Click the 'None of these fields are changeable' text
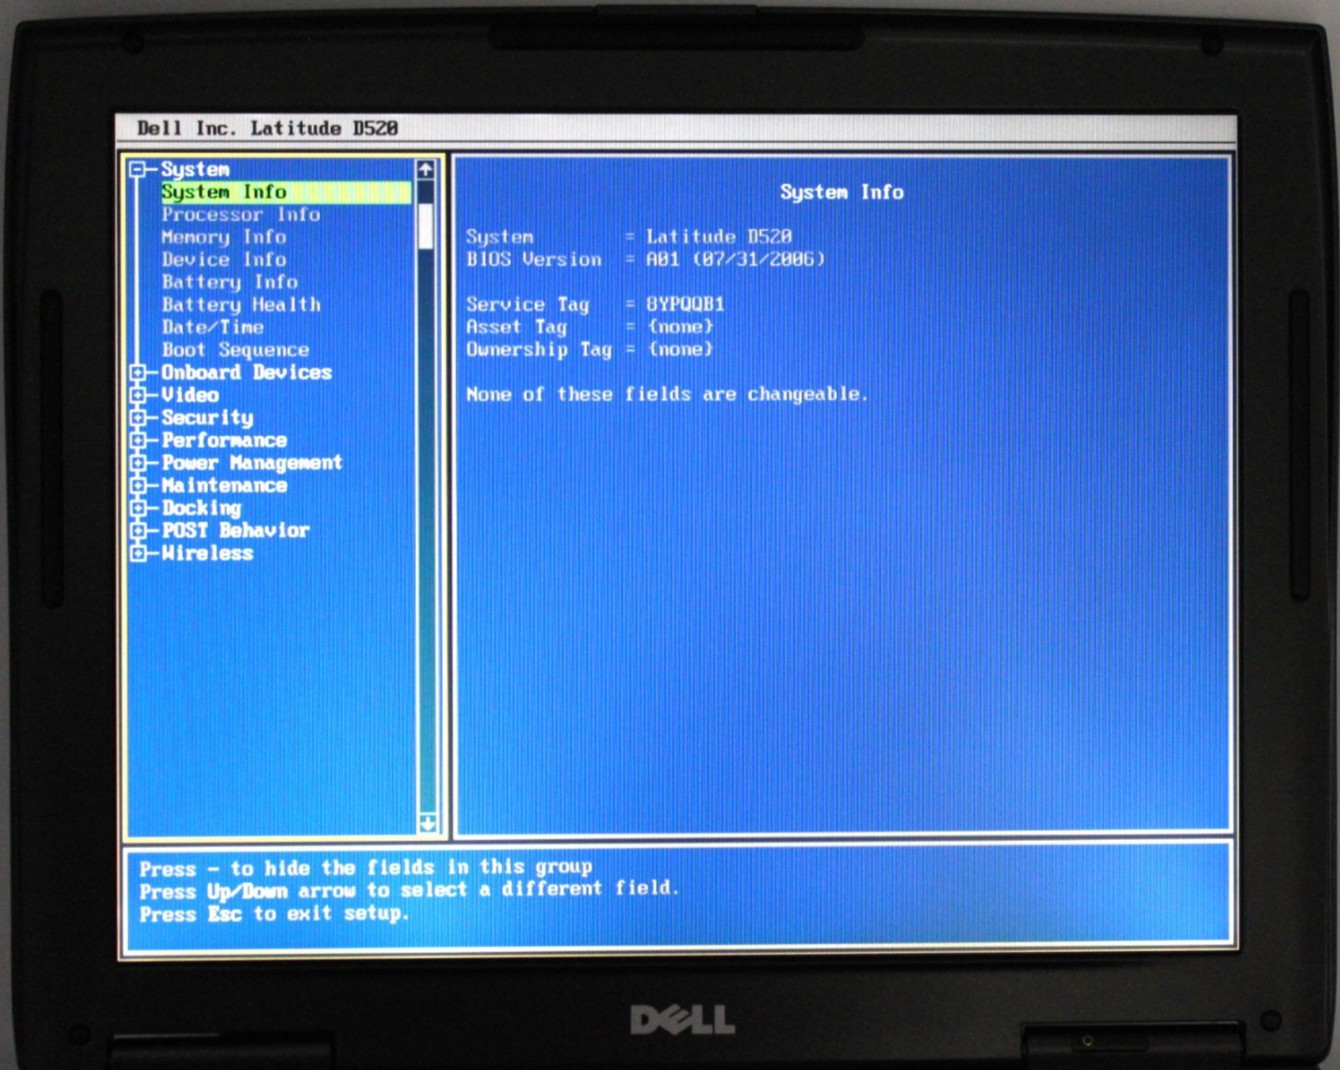Image resolution: width=1340 pixels, height=1070 pixels. (667, 395)
